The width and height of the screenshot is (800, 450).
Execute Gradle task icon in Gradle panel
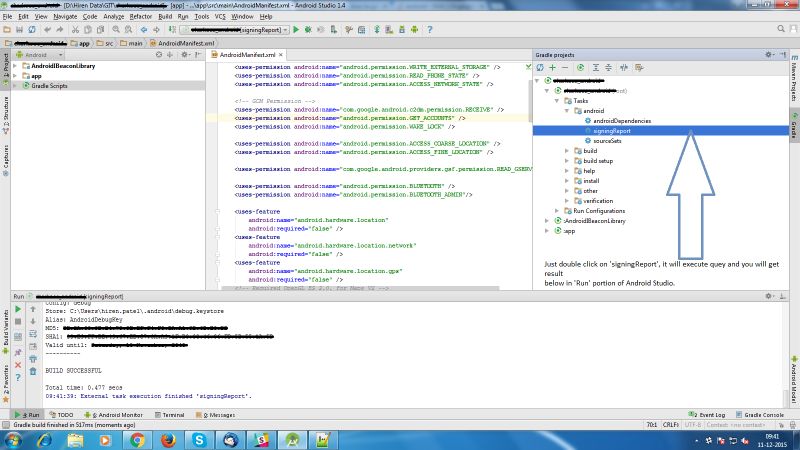(581, 68)
